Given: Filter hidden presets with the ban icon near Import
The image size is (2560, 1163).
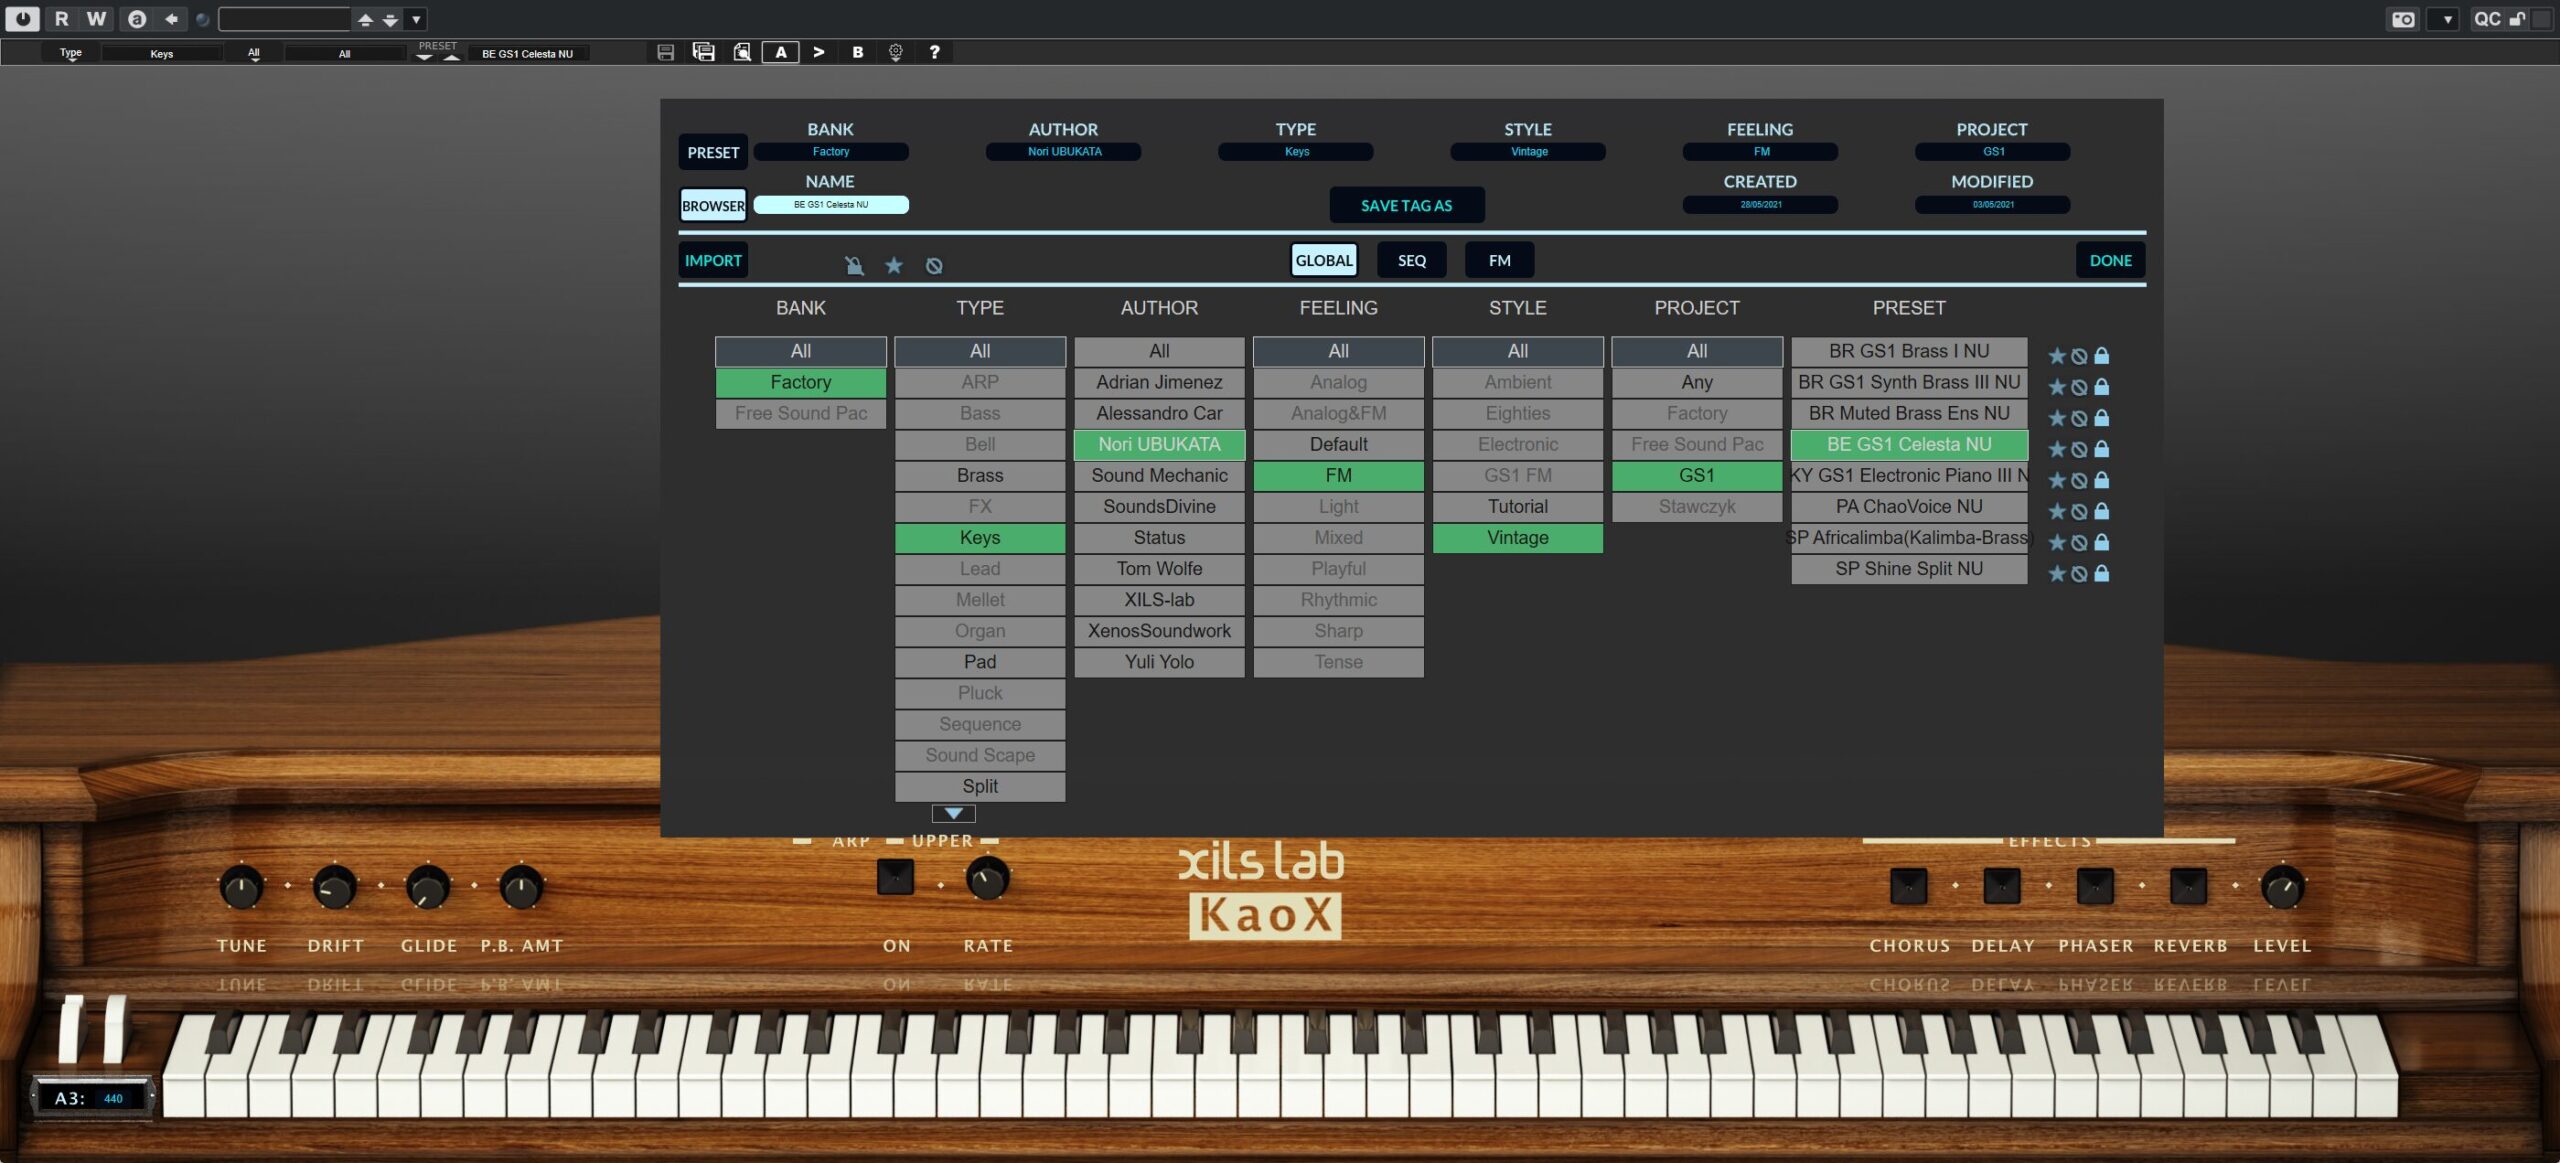Looking at the screenshot, I should point(934,265).
